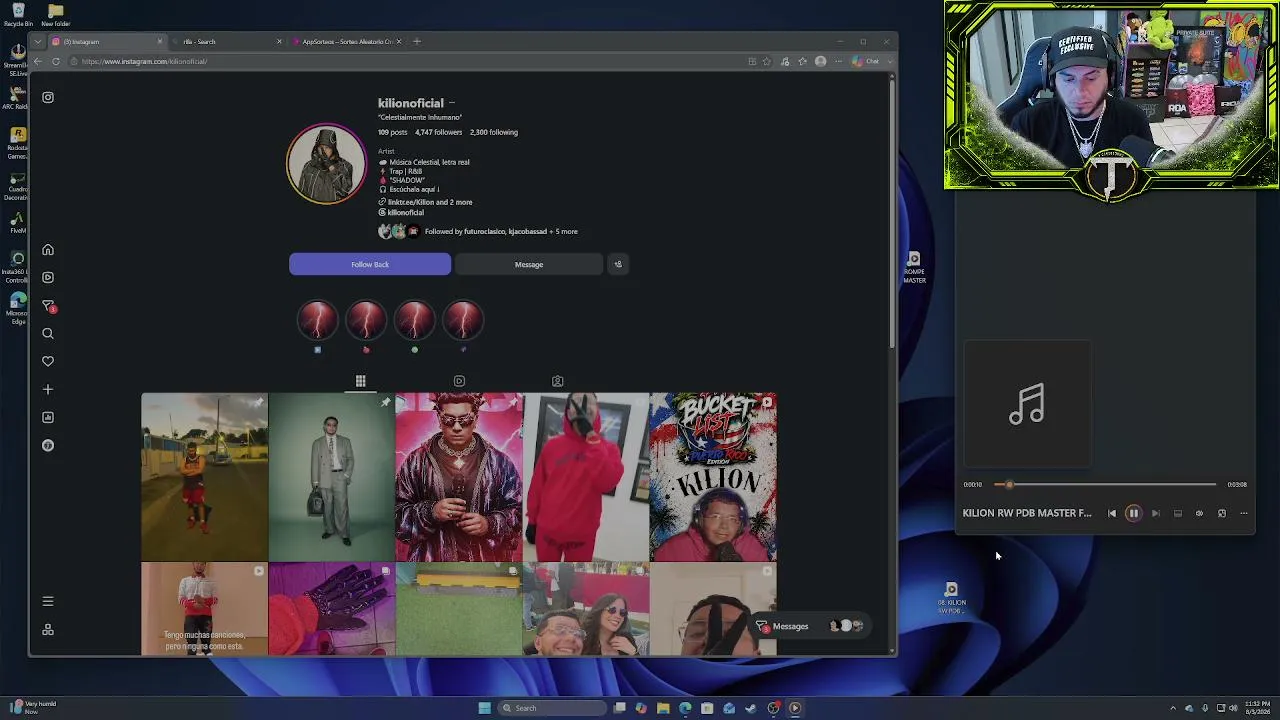This screenshot has width=1280, height=720.
Task: Mute volume in the media player
Action: [x=1199, y=513]
